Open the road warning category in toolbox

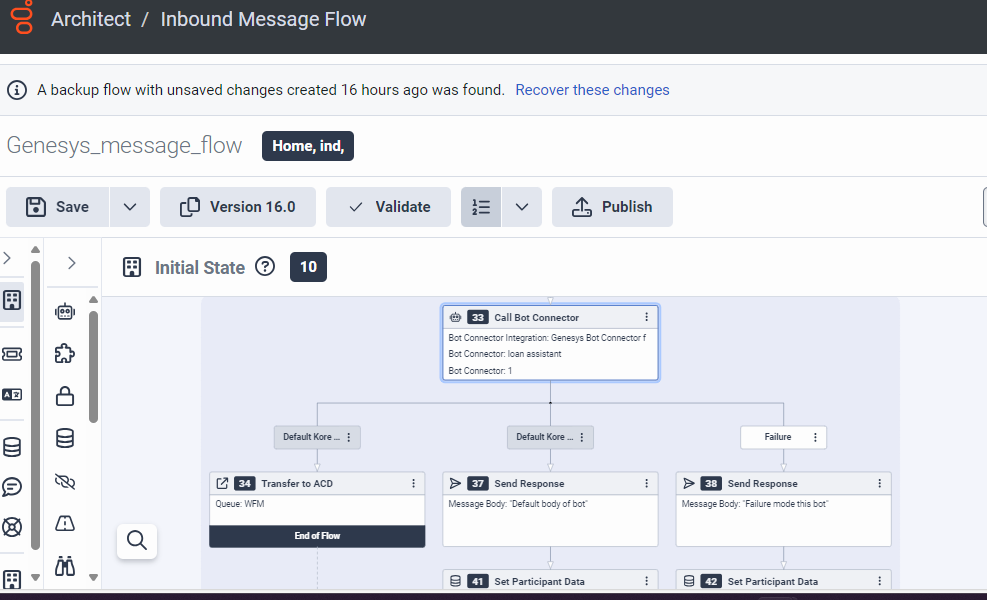point(65,523)
